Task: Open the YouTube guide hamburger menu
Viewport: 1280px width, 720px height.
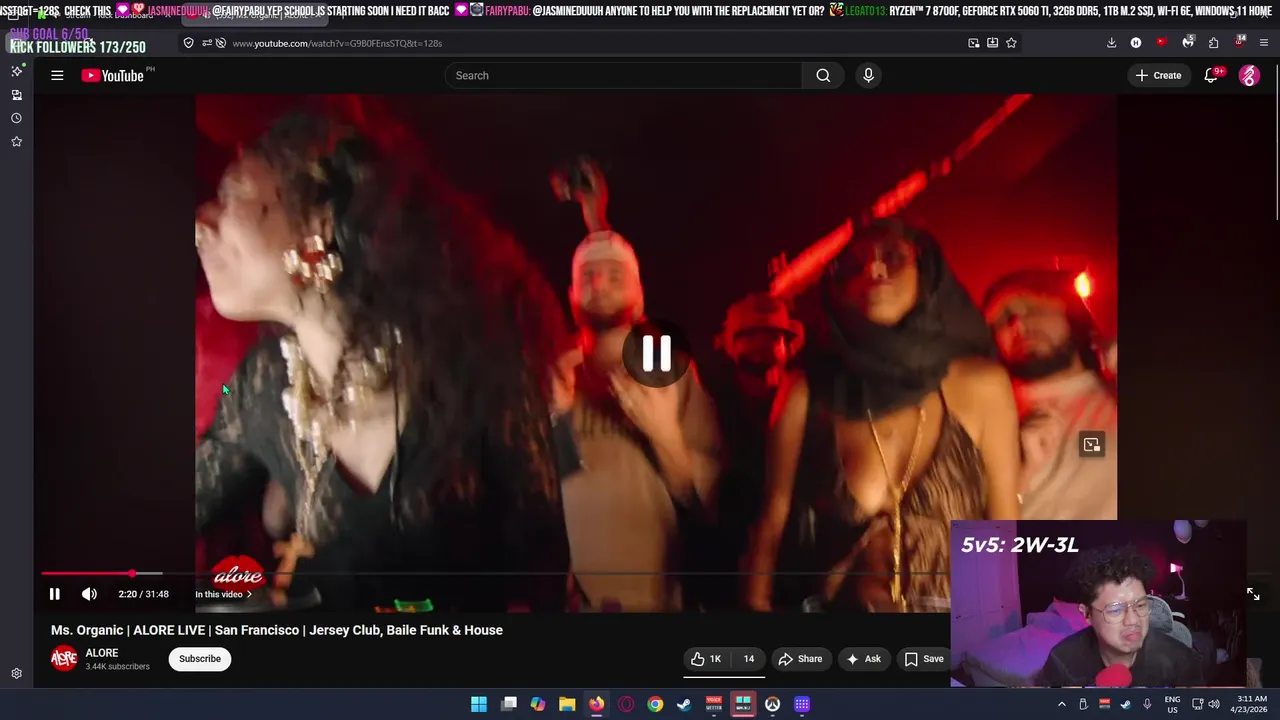Action: [57, 75]
